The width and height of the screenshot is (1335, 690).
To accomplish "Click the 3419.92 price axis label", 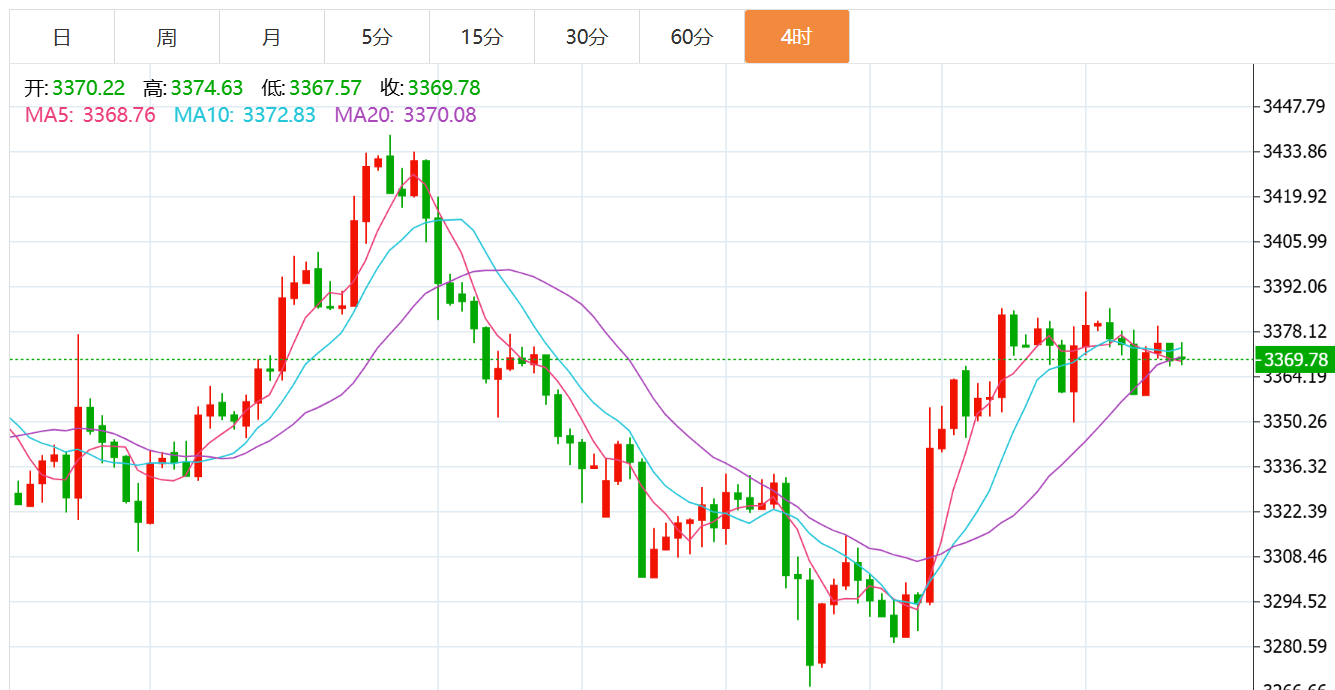I will 1294,197.
